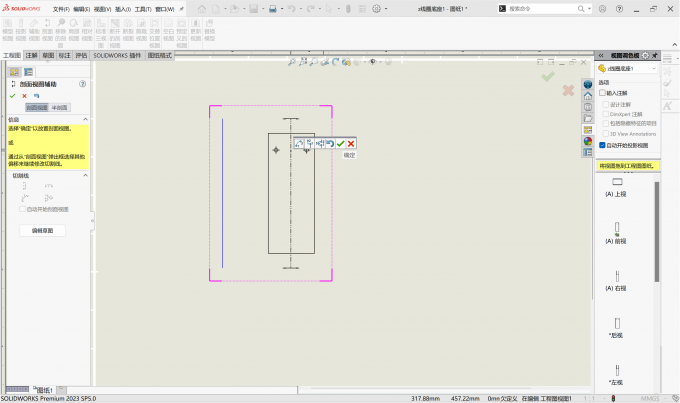680x403 pixels.
Task: Open the 视图(V) menu
Action: coord(102,9)
